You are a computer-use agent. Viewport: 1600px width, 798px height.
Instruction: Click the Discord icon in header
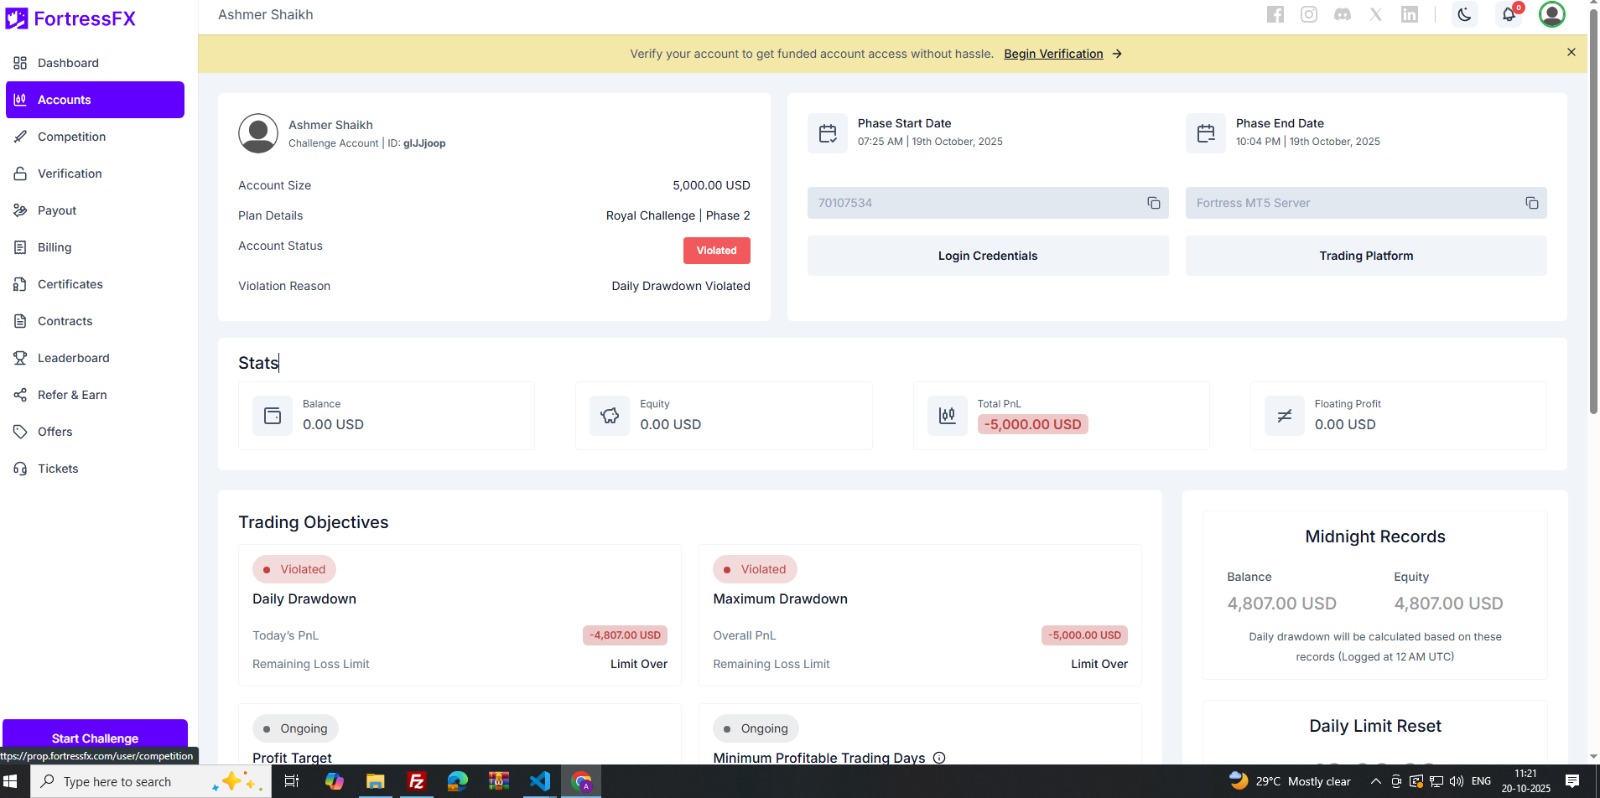[x=1342, y=14]
